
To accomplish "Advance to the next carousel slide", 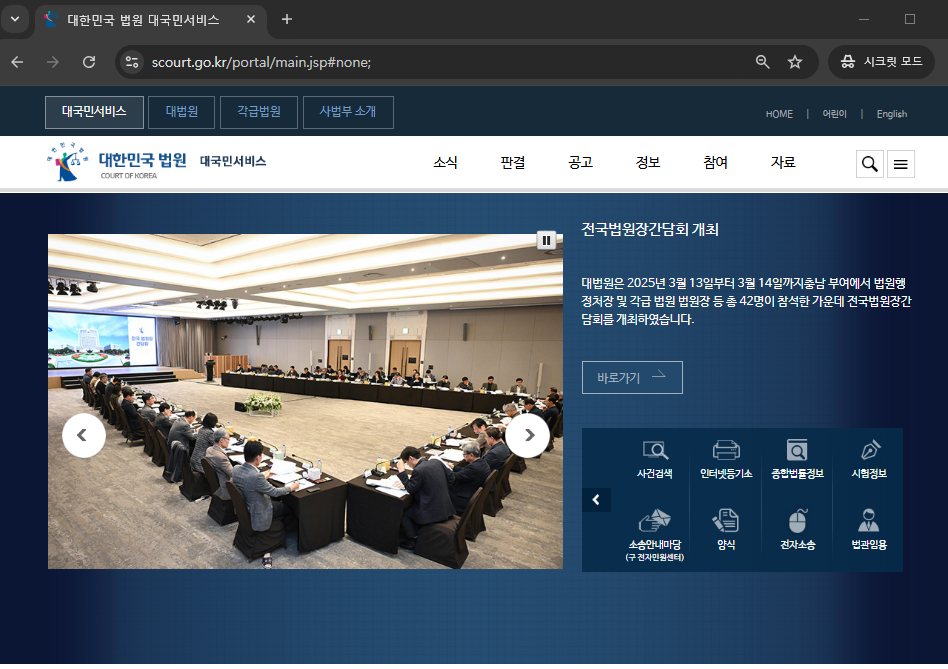I will coord(527,435).
